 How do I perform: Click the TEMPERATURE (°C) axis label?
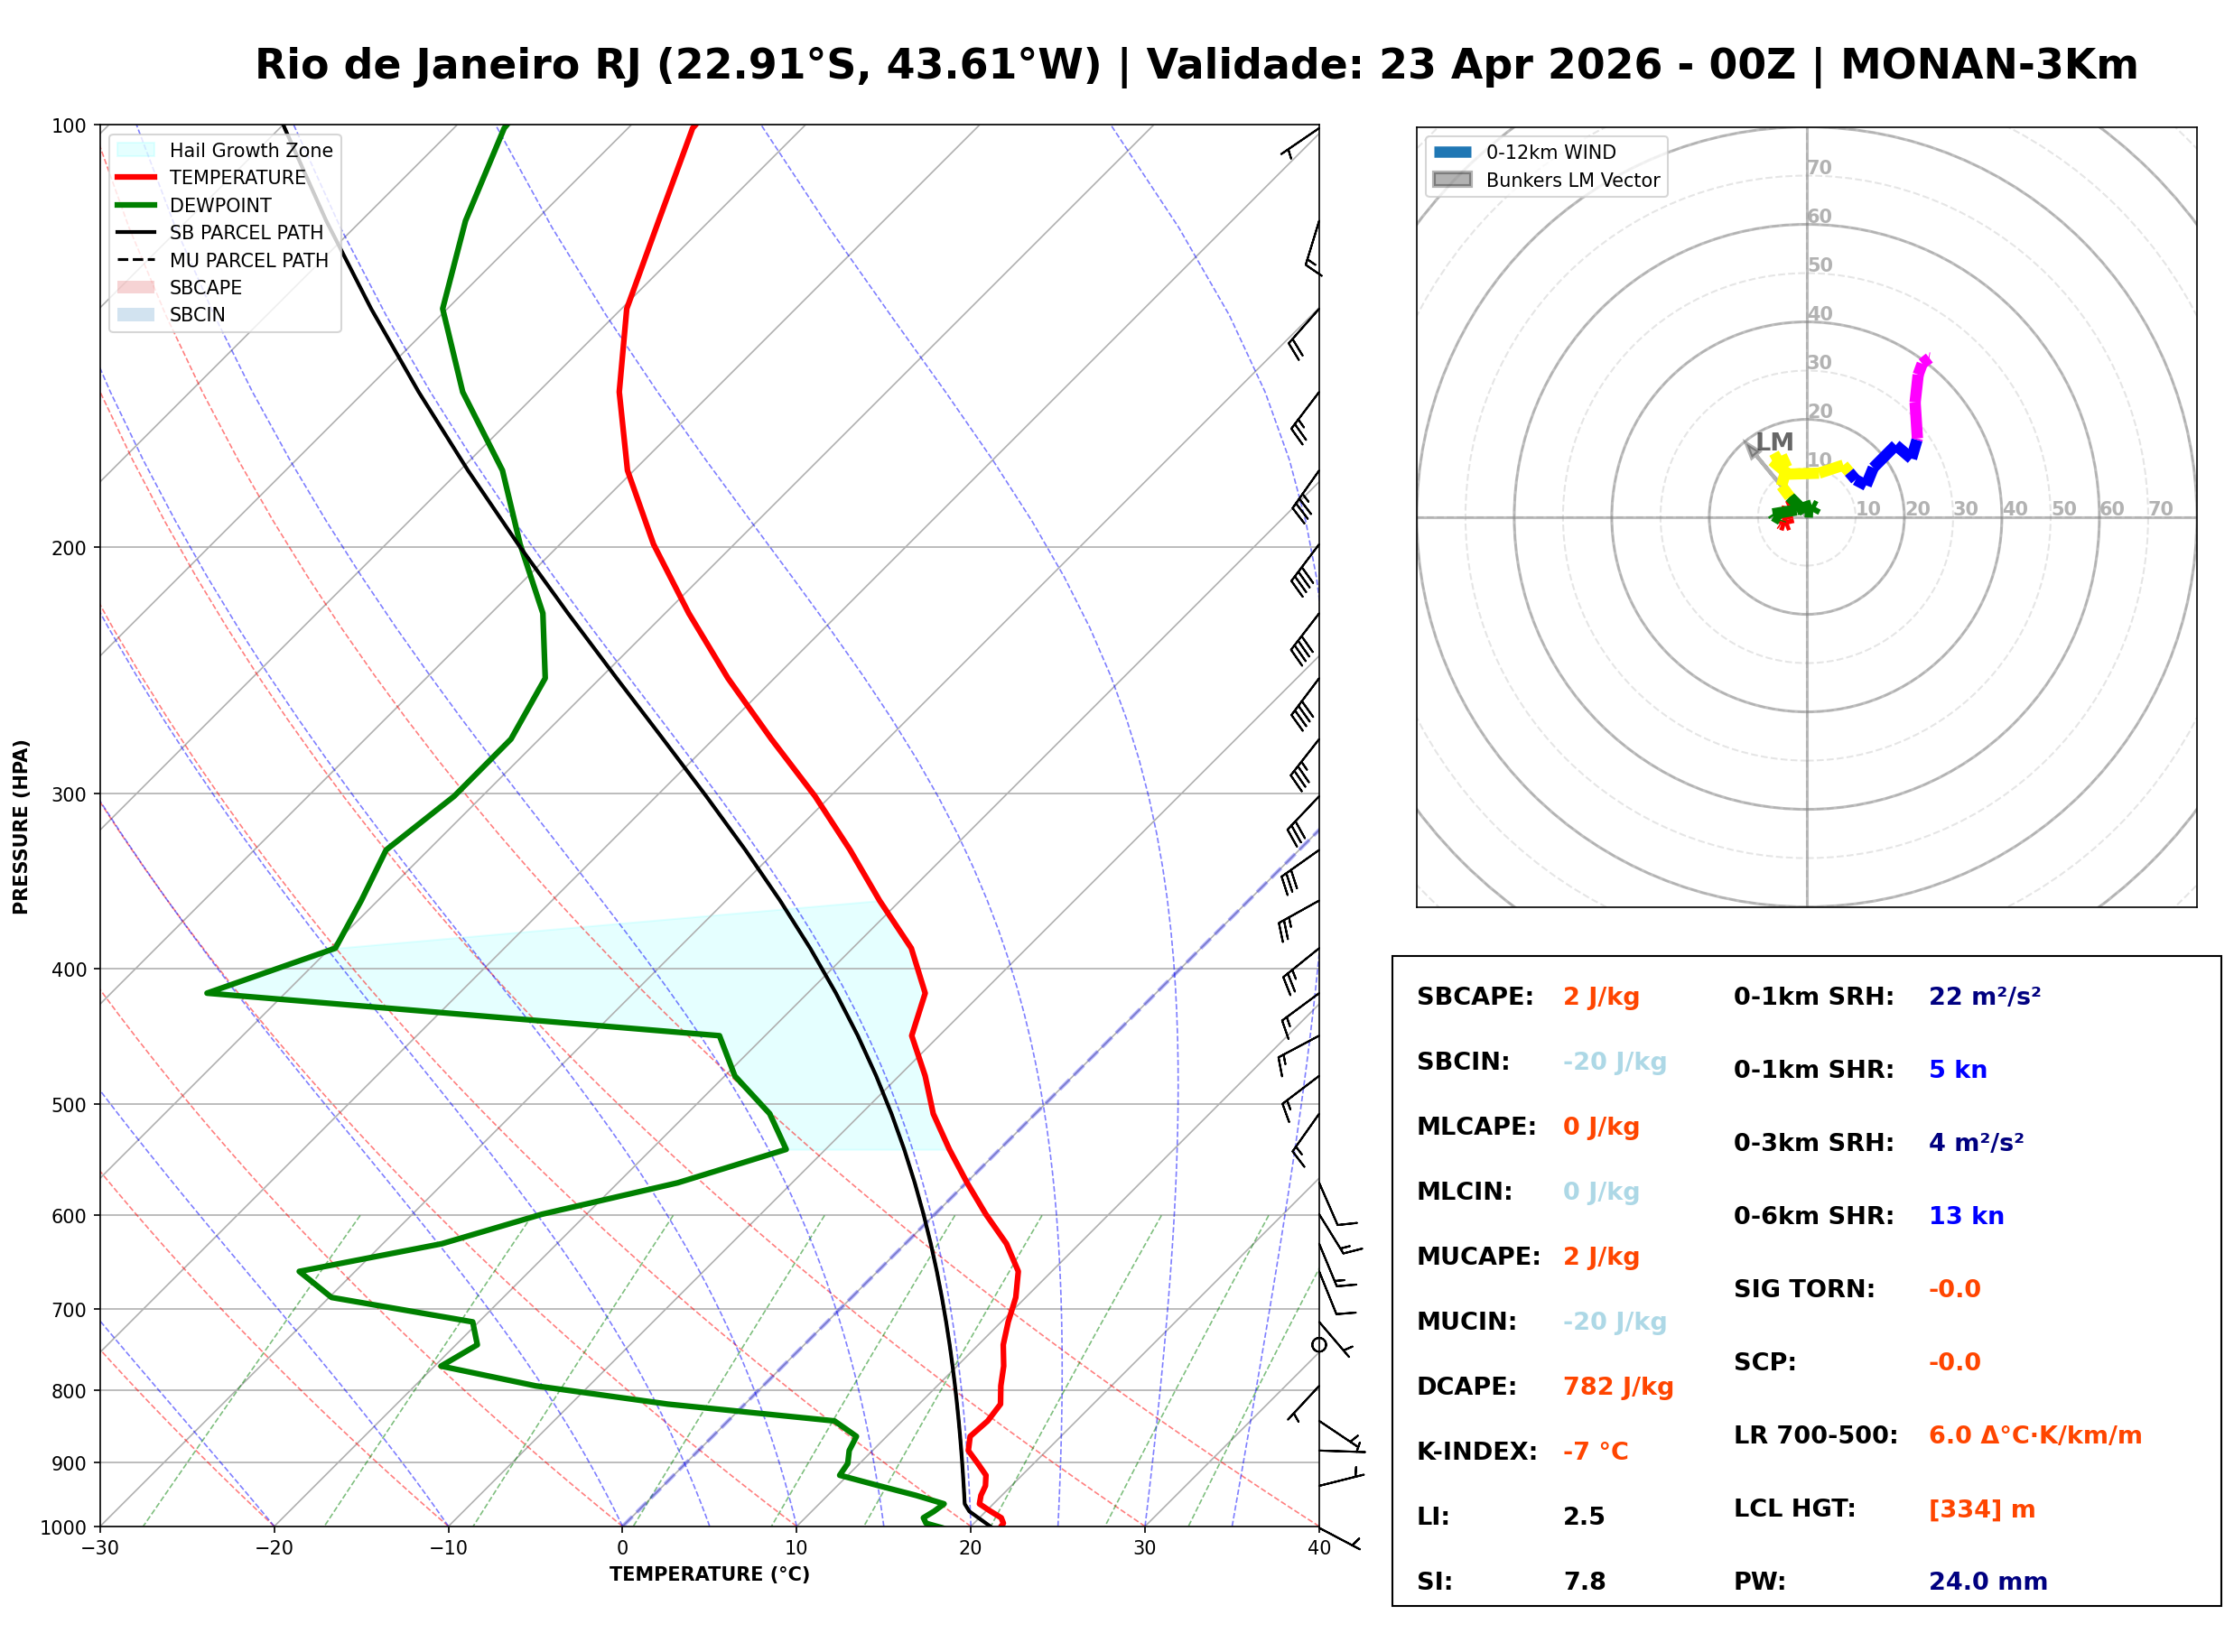pyautogui.click(x=710, y=1575)
